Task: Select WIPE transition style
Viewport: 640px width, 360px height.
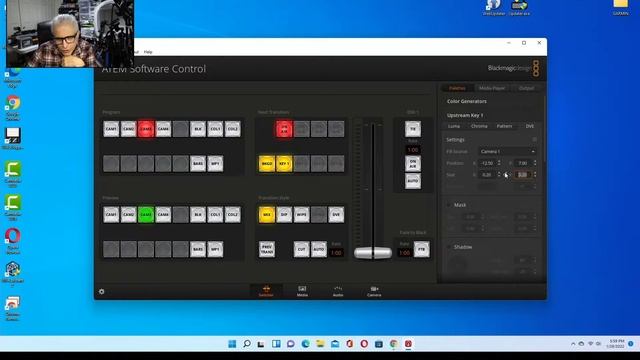Action: 302,214
